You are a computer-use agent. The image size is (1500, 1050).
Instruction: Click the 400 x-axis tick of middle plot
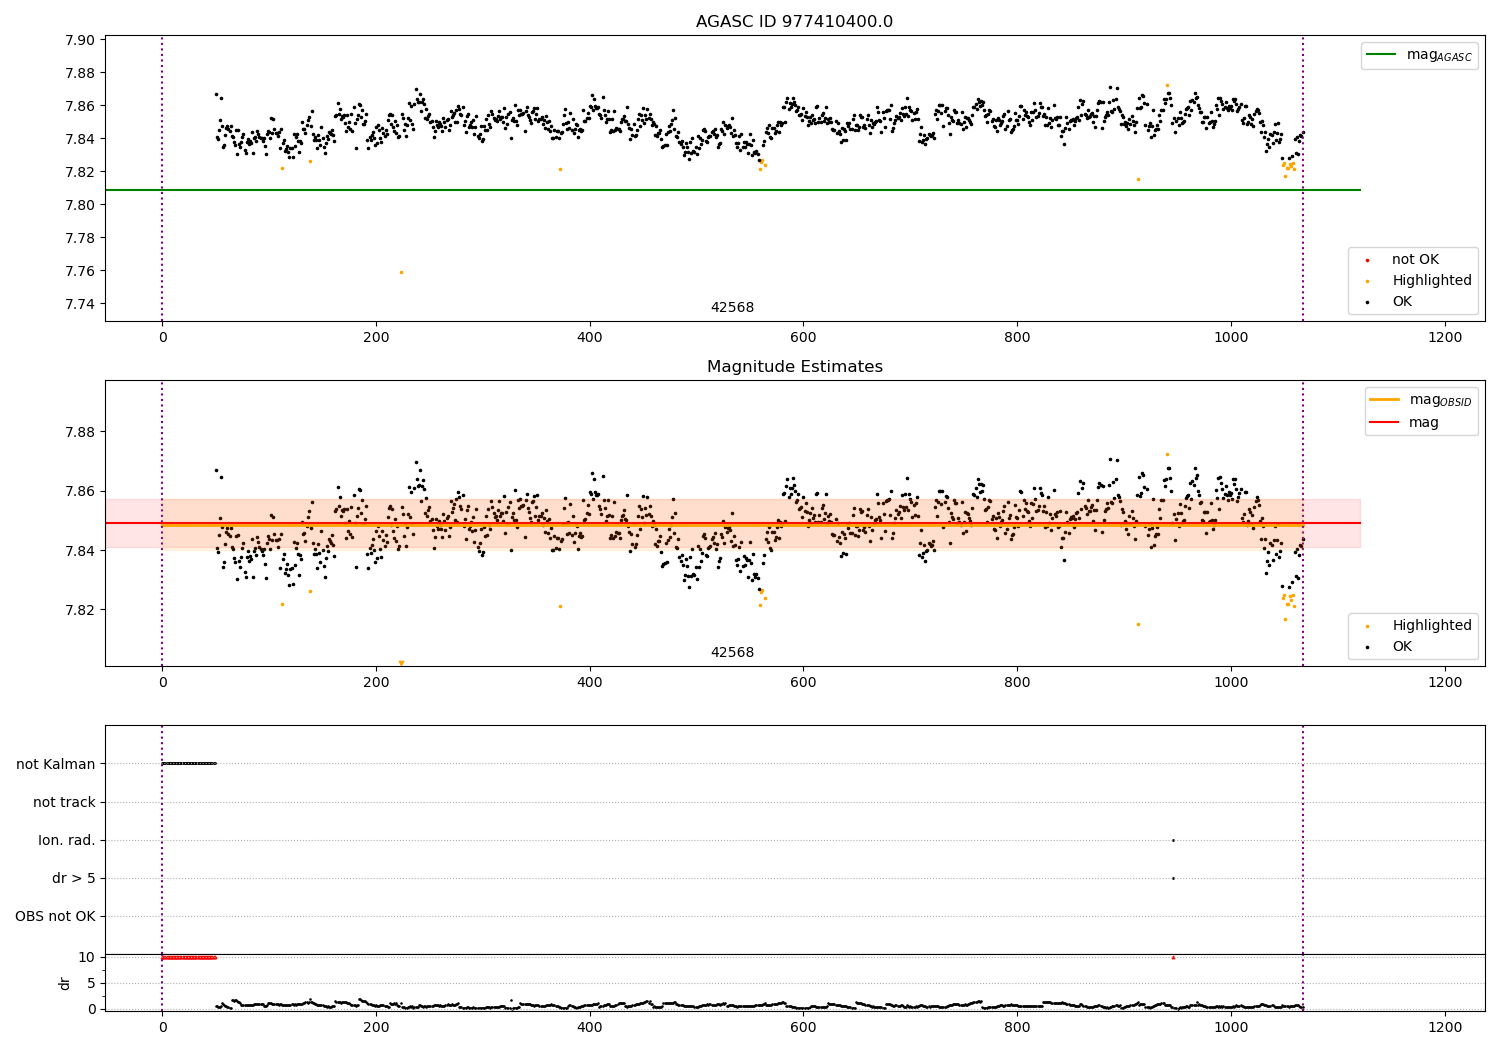pyautogui.click(x=590, y=682)
